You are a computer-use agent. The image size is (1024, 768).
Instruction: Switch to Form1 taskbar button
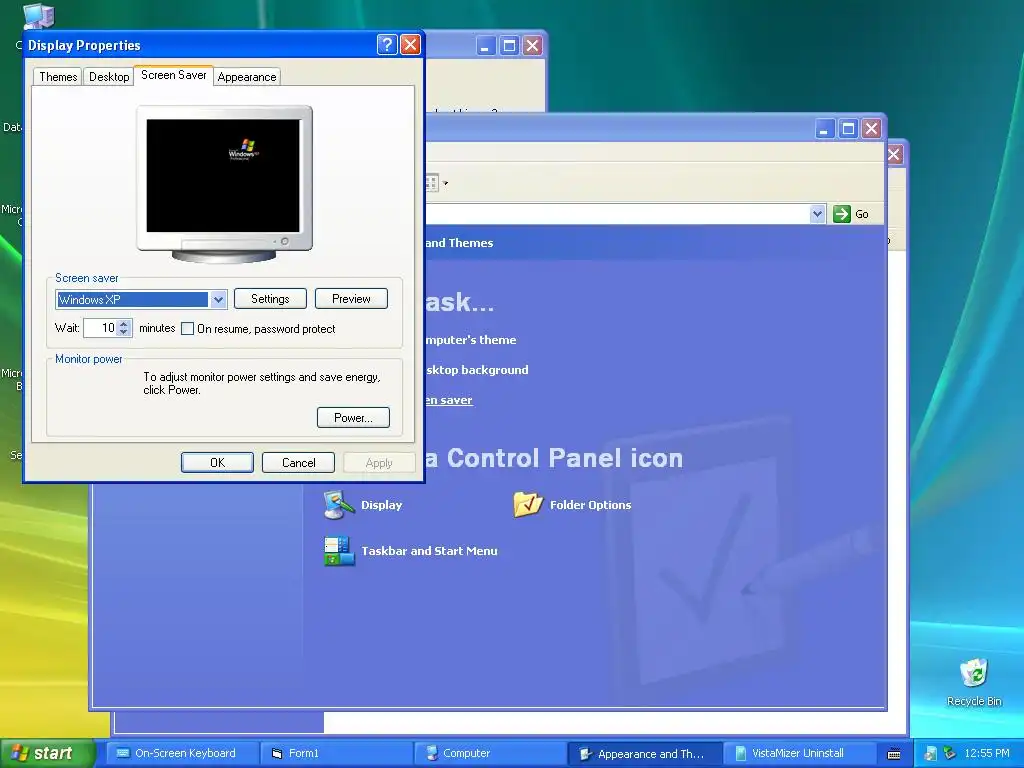pyautogui.click(x=336, y=754)
